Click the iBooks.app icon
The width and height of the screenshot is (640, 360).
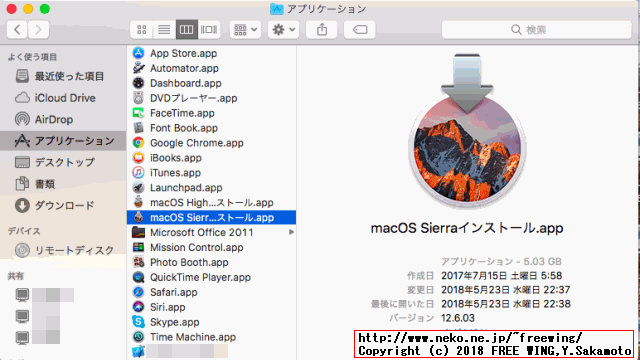coord(138,158)
